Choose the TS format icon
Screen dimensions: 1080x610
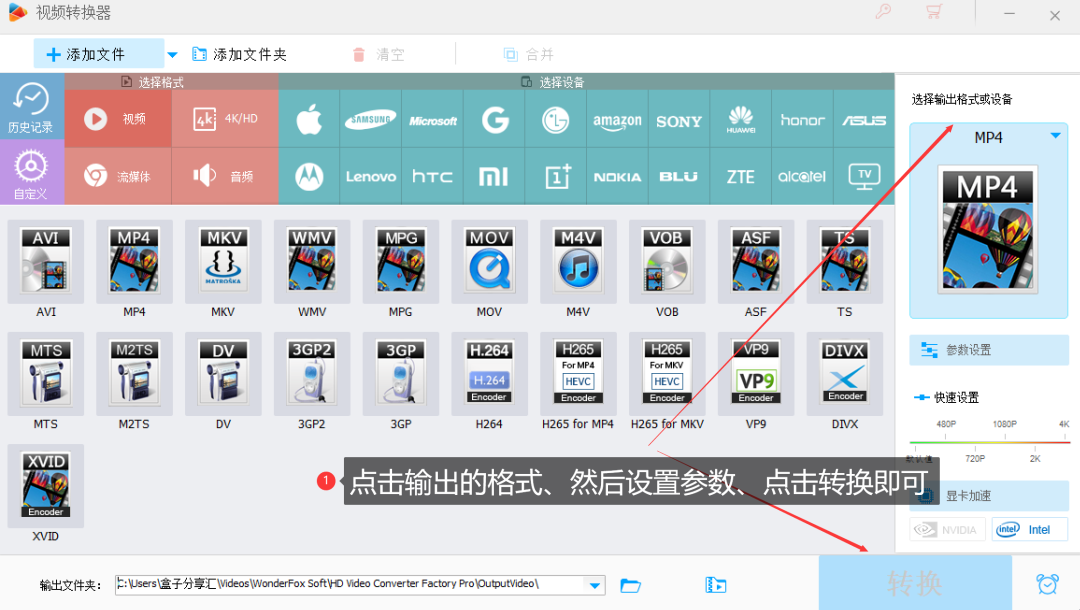845,262
